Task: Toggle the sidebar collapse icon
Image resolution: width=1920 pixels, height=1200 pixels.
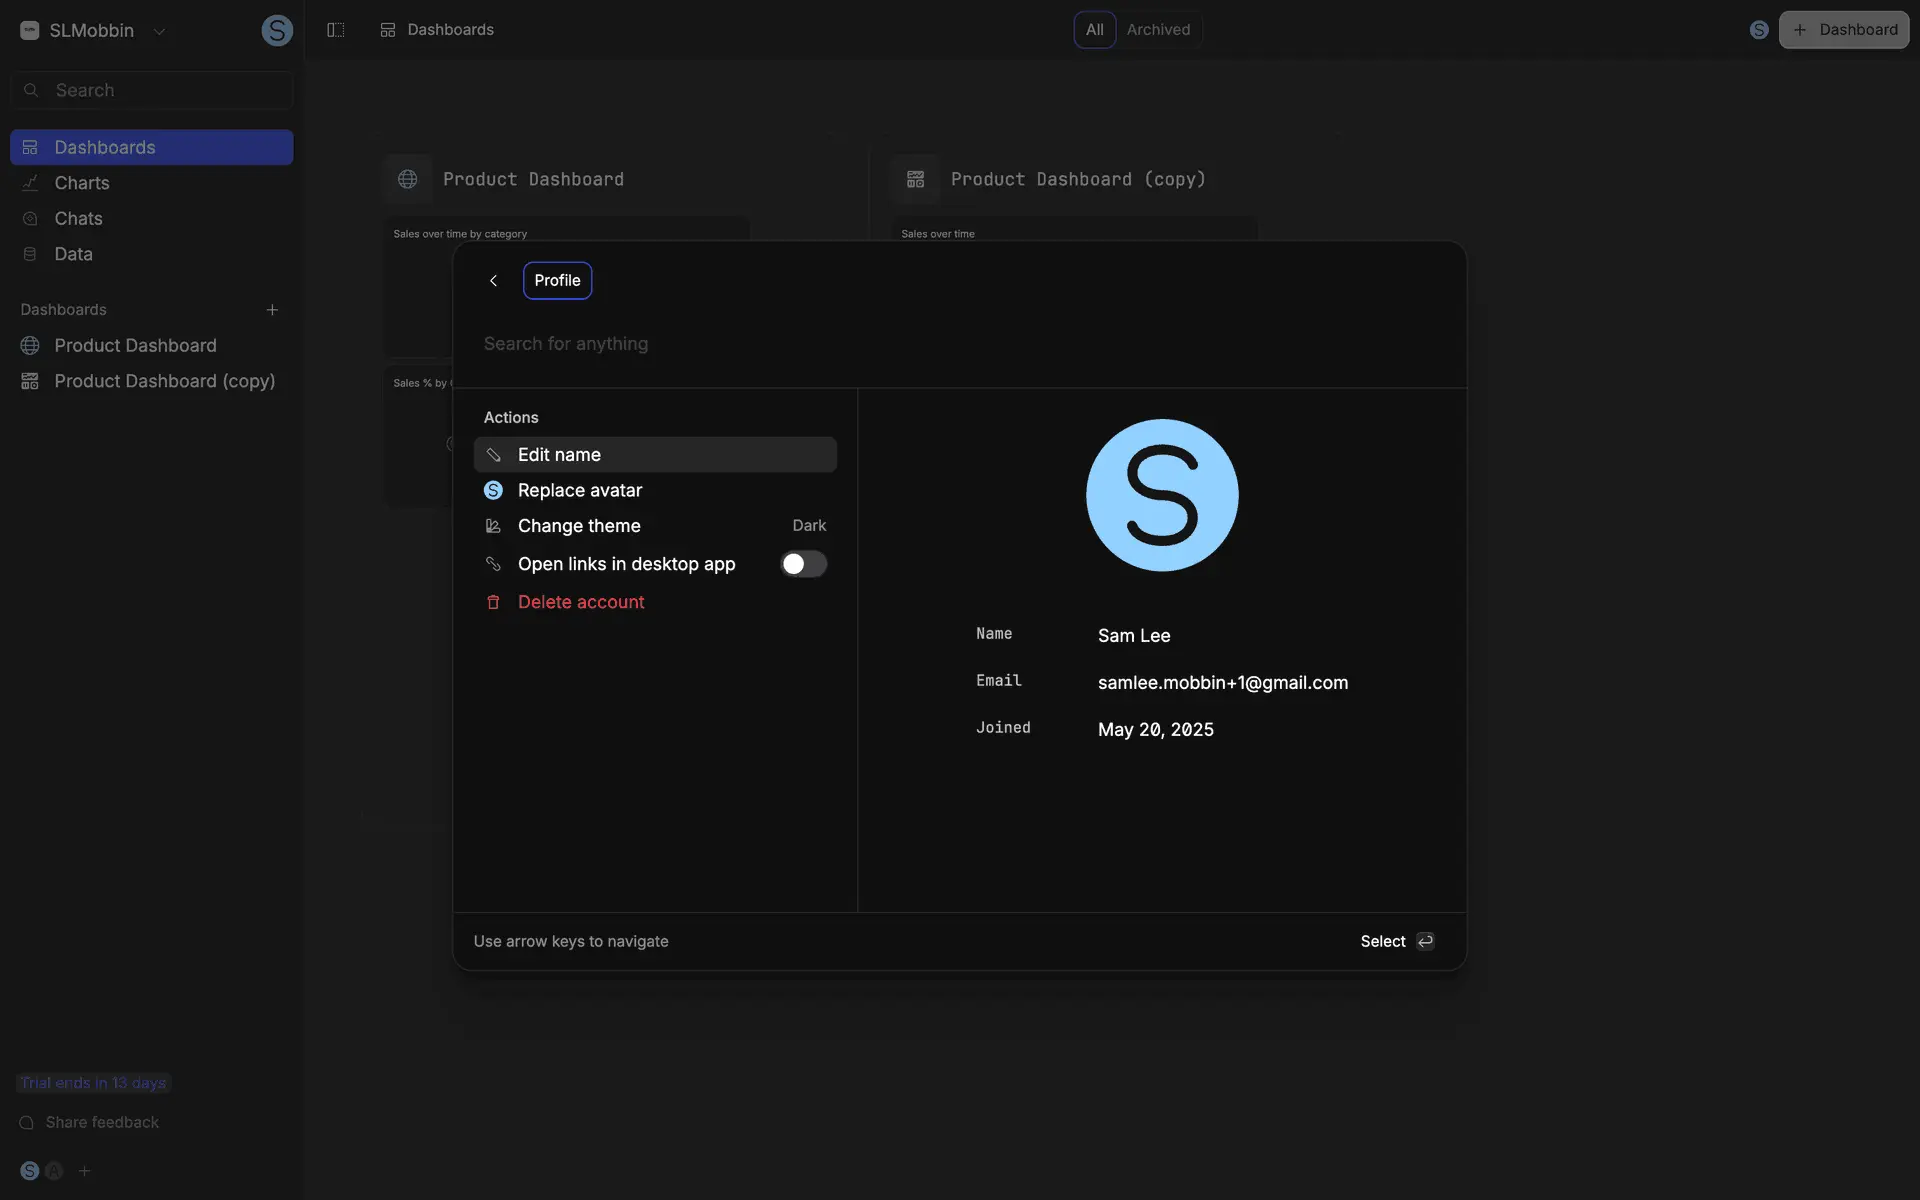Action: tap(336, 30)
